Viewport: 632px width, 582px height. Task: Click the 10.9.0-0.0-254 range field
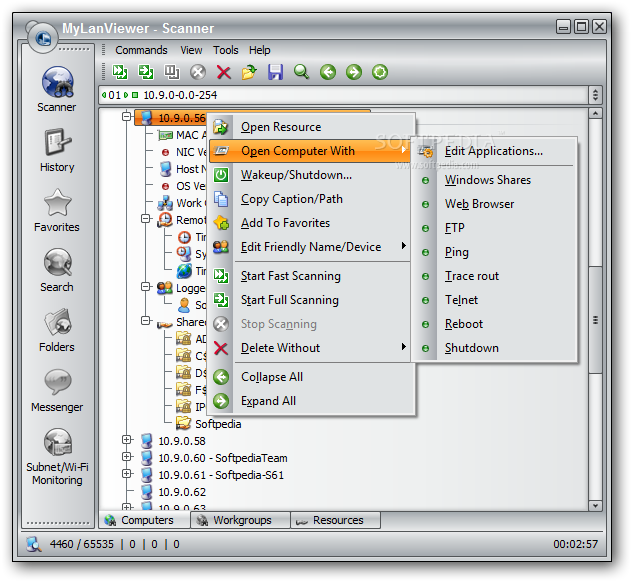(343, 95)
